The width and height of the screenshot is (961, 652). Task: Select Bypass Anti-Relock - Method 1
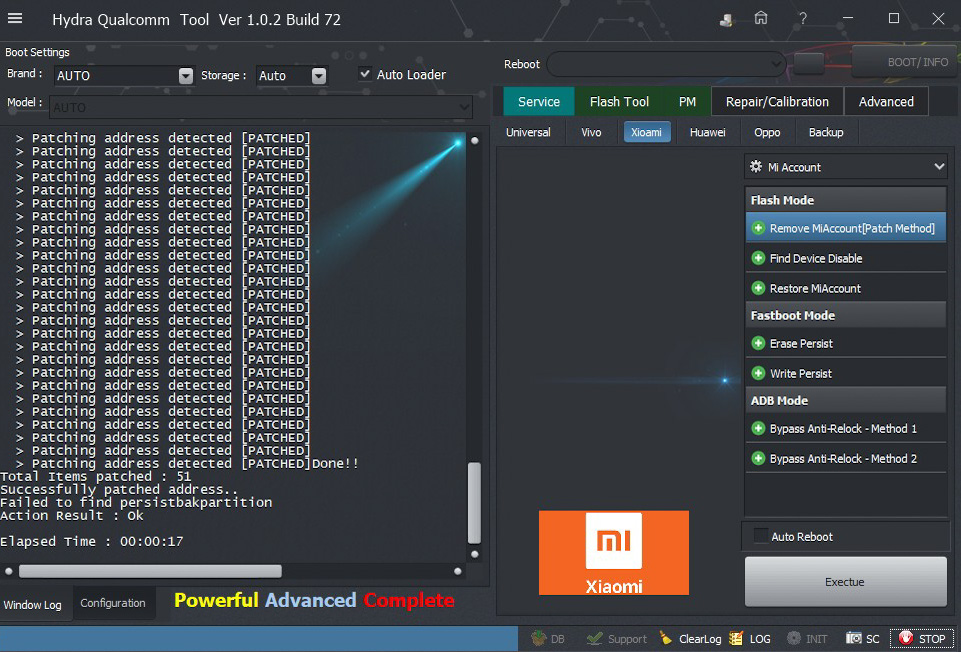tap(846, 428)
